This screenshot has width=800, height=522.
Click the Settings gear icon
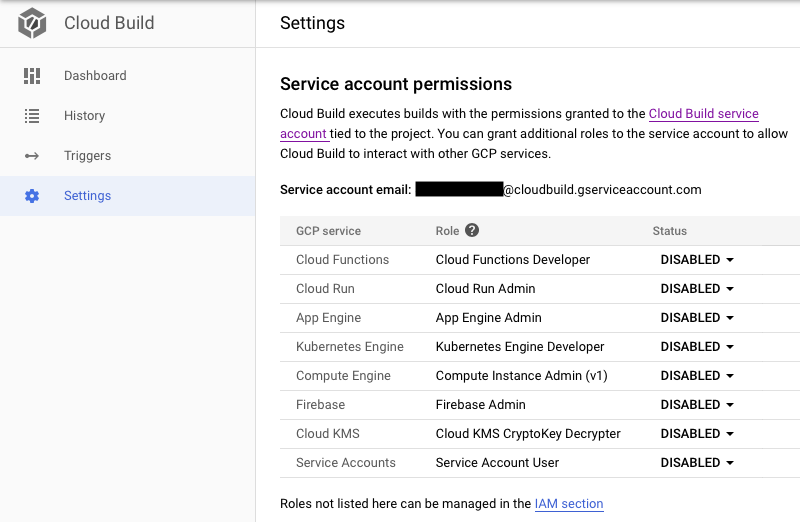click(32, 196)
